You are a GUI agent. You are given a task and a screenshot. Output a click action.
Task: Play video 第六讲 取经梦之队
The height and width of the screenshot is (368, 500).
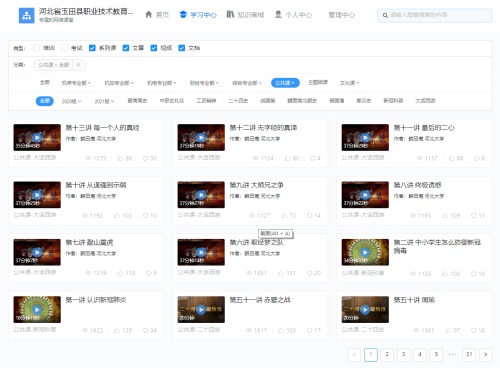(x=201, y=252)
